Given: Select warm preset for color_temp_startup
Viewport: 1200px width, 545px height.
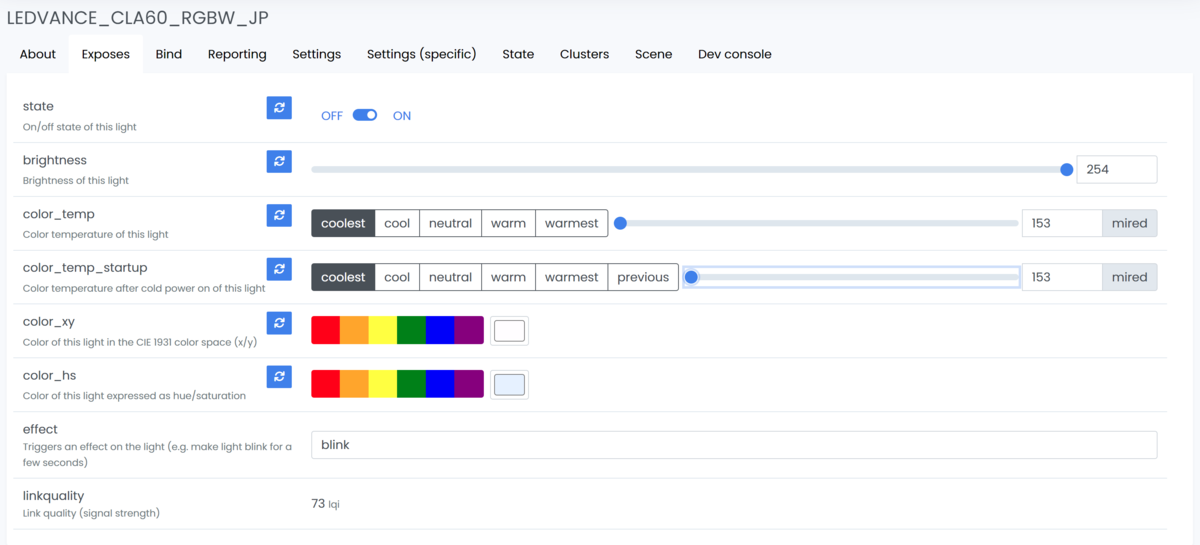Looking at the screenshot, I should pyautogui.click(x=508, y=277).
